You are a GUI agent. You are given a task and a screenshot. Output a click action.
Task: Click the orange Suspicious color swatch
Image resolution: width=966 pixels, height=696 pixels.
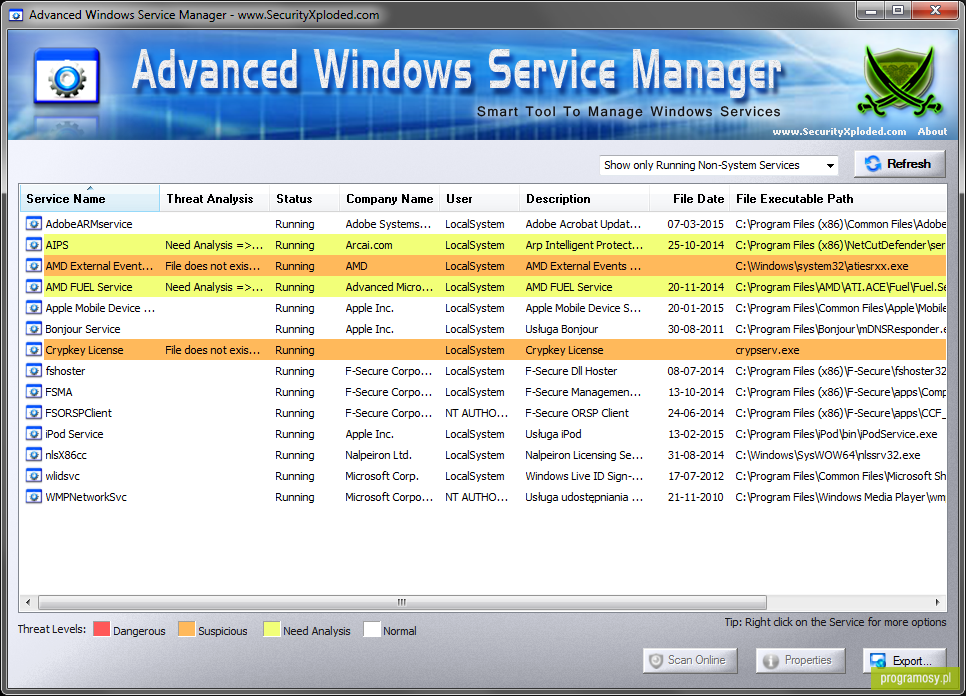click(x=186, y=629)
